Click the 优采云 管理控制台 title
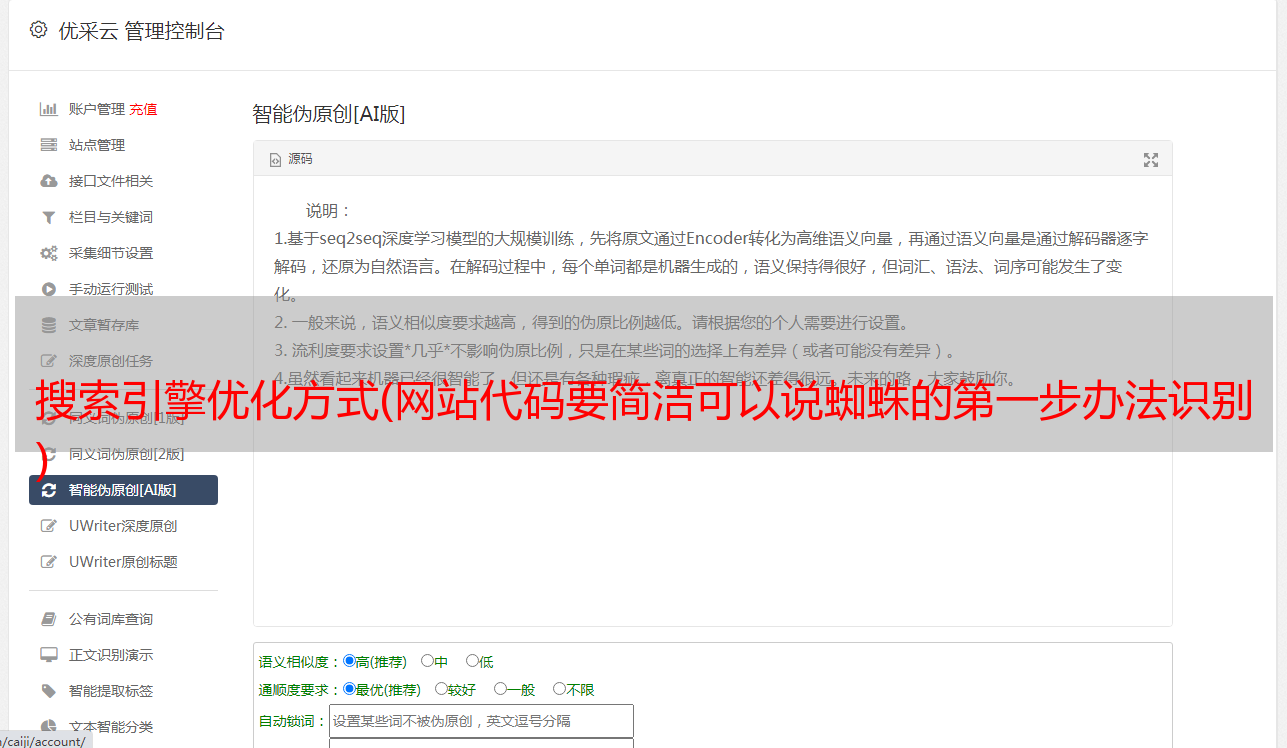This screenshot has width=1287, height=748. point(141,31)
